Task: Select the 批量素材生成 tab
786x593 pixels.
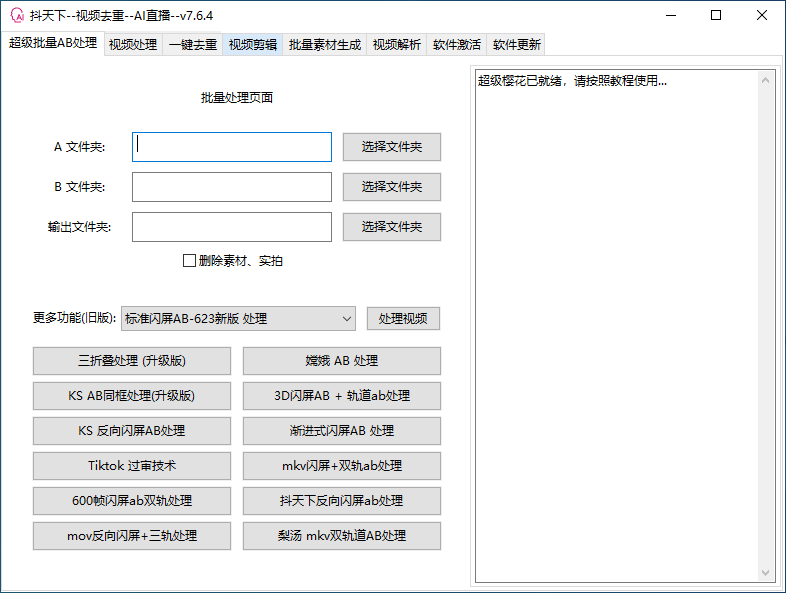Action: (325, 45)
